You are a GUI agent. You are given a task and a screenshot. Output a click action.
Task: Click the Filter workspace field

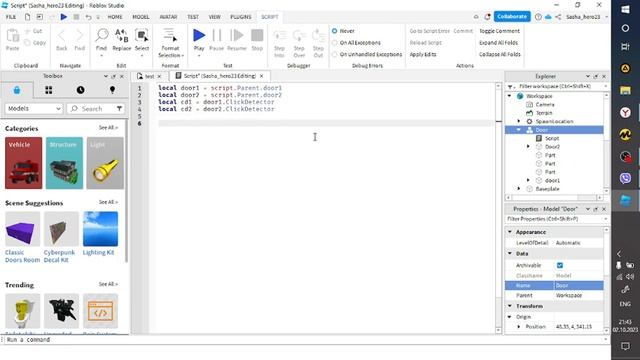point(556,87)
